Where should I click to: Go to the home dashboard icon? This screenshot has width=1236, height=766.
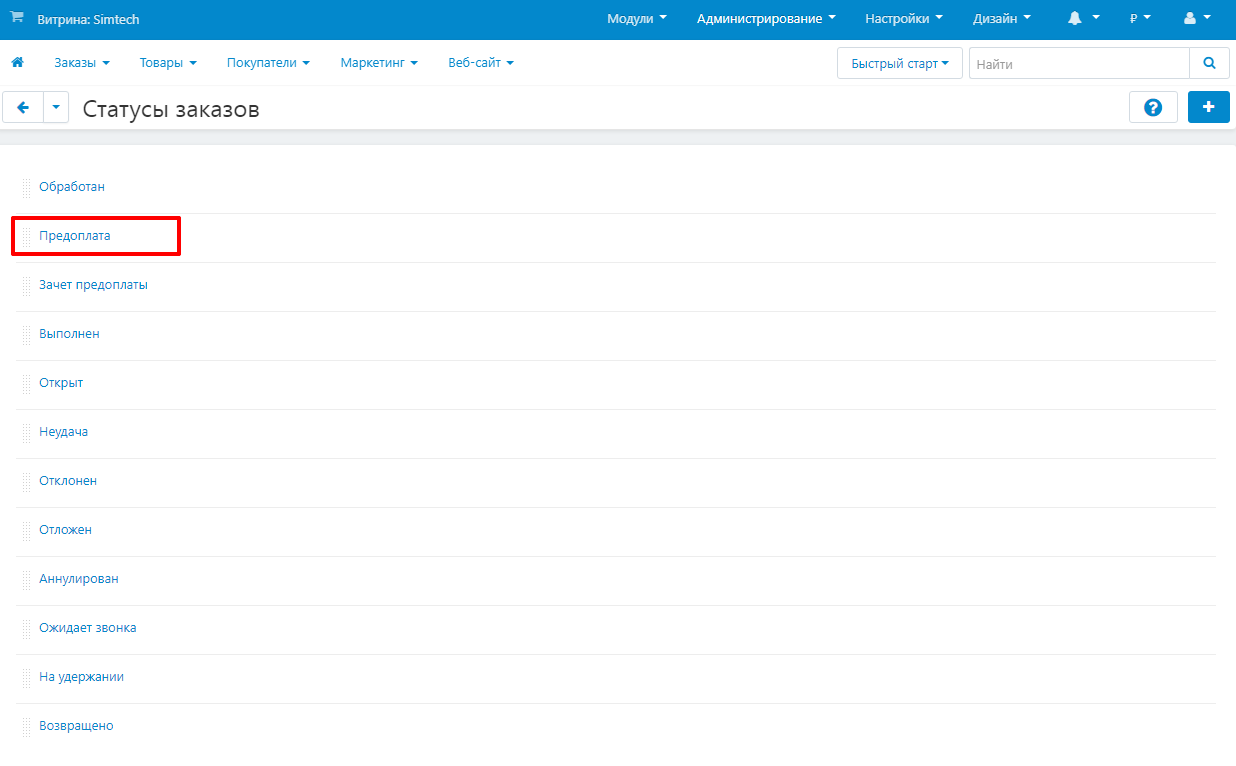tap(17, 63)
